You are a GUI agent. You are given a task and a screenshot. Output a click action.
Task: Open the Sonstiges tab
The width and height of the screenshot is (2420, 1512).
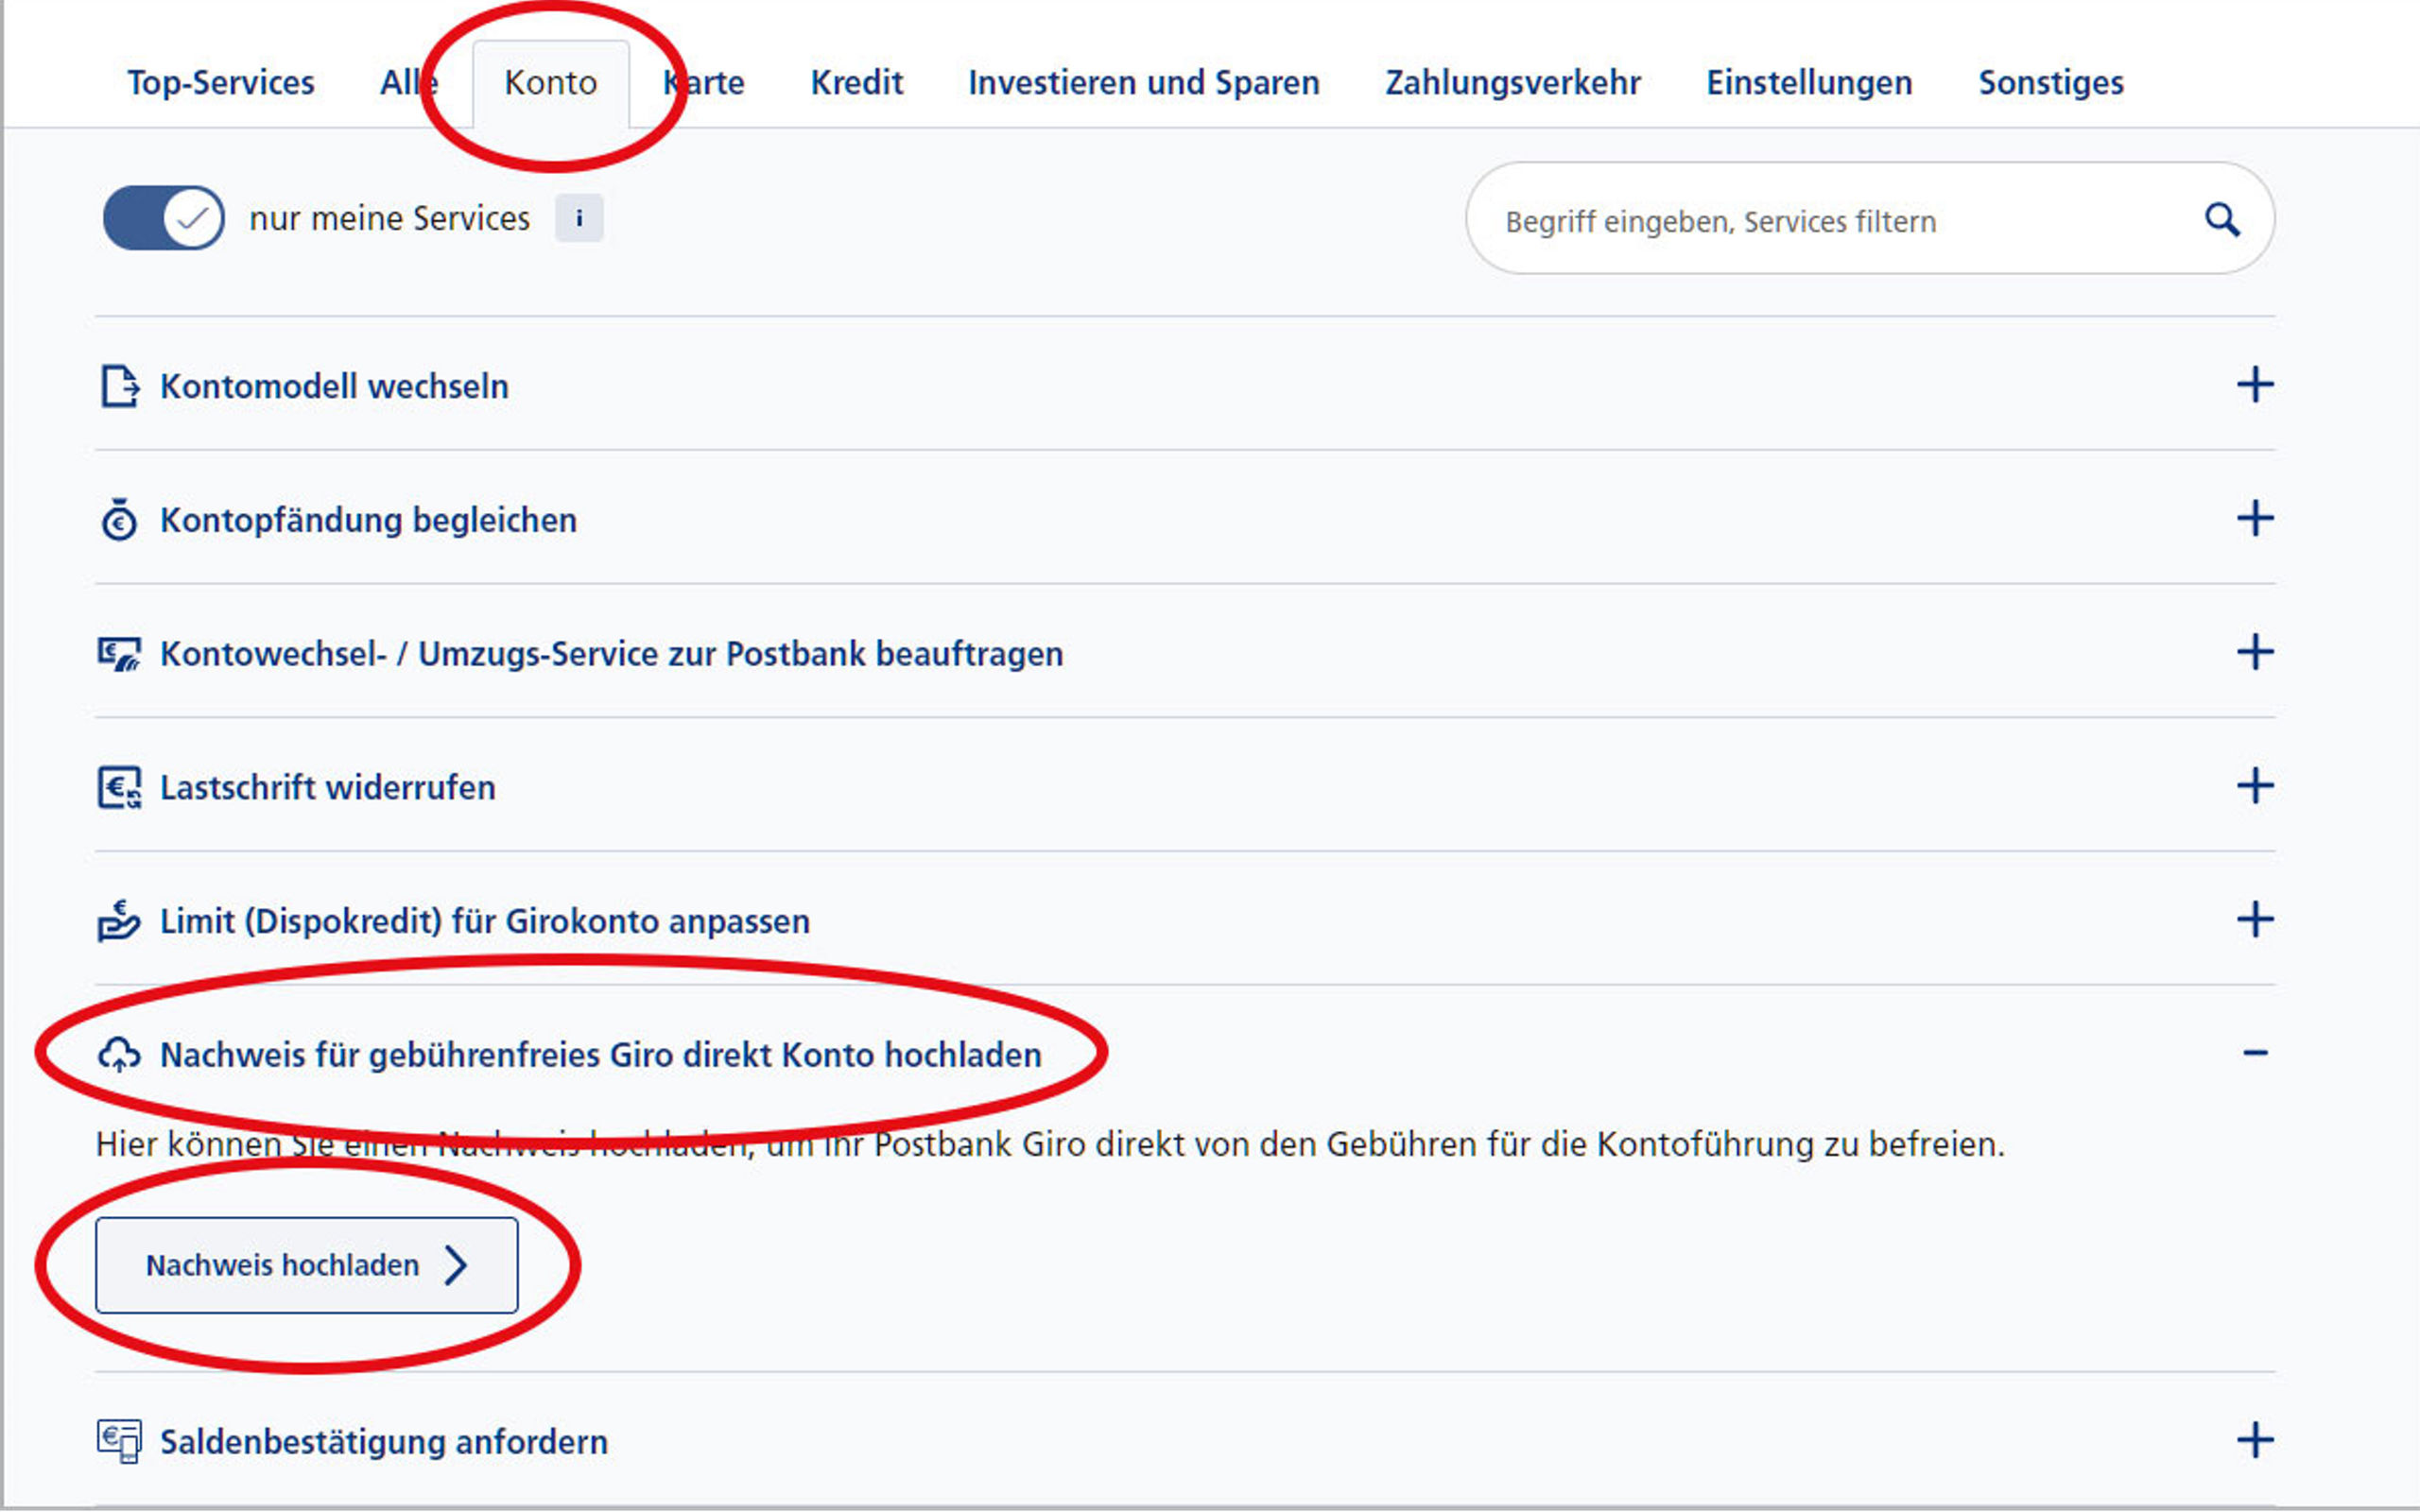pos(2051,83)
